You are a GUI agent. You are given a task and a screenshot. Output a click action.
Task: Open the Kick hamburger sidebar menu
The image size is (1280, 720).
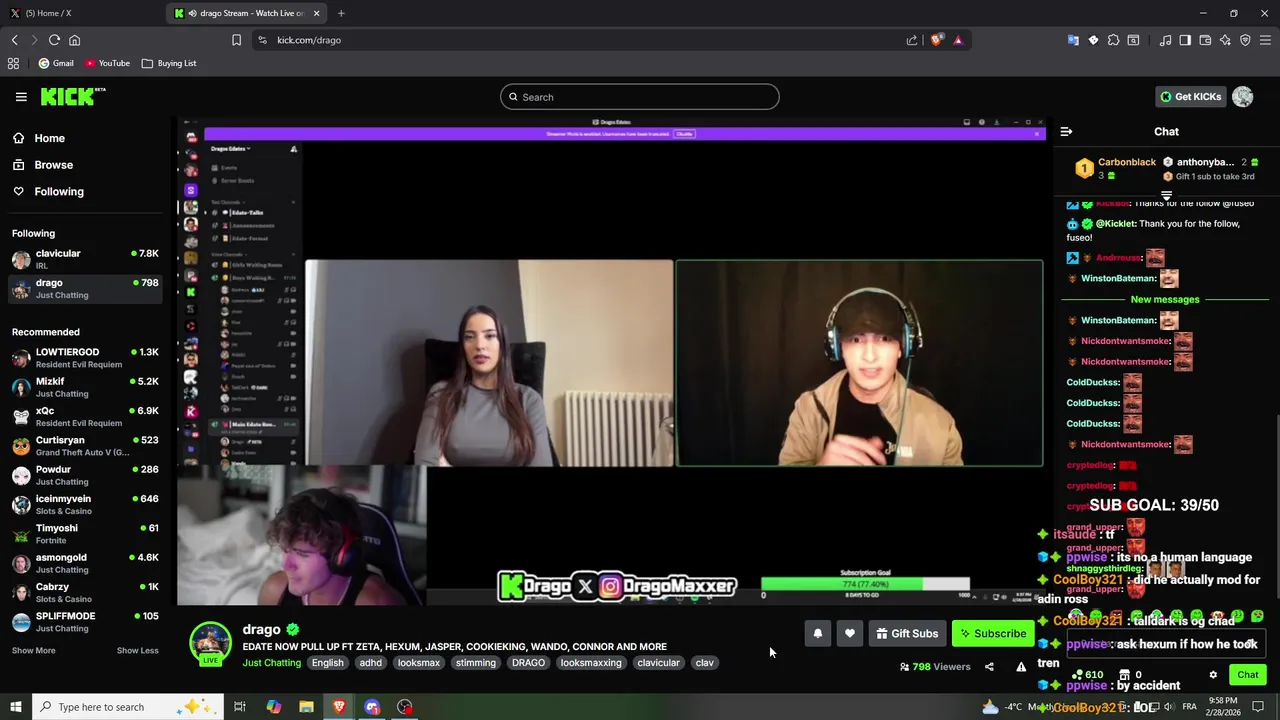point(21,97)
